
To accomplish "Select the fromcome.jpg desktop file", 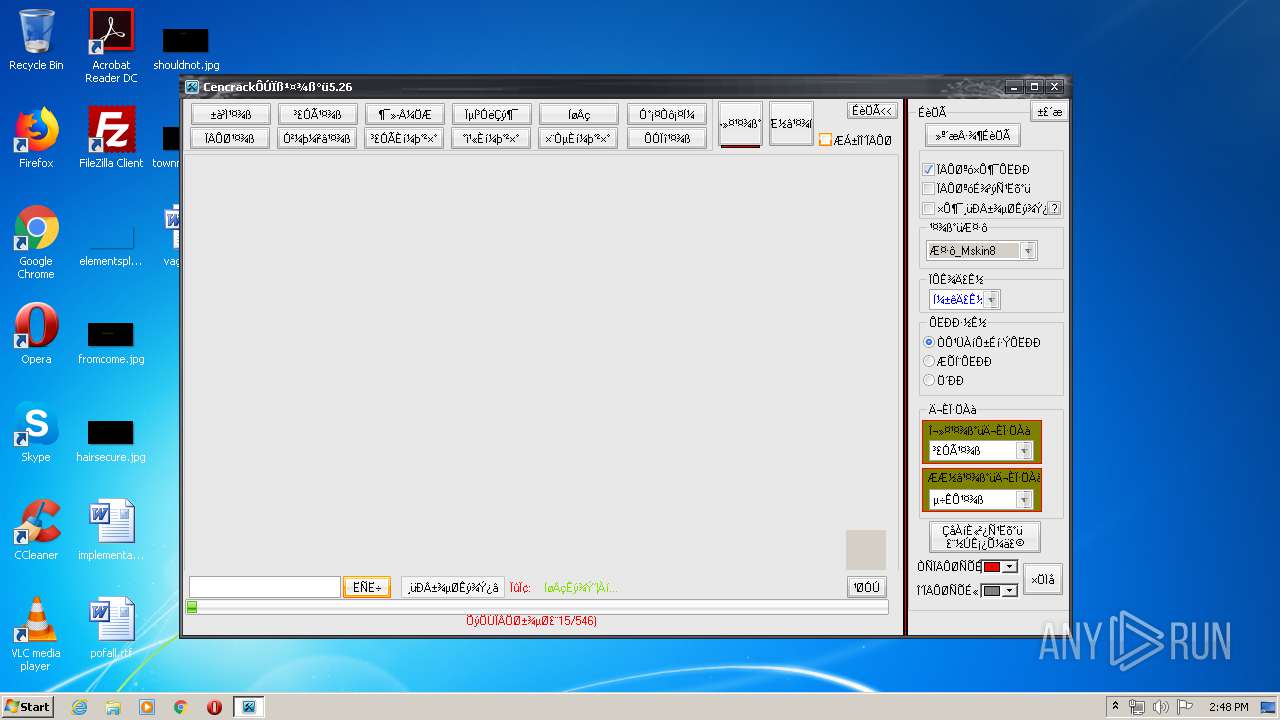I will (111, 343).
